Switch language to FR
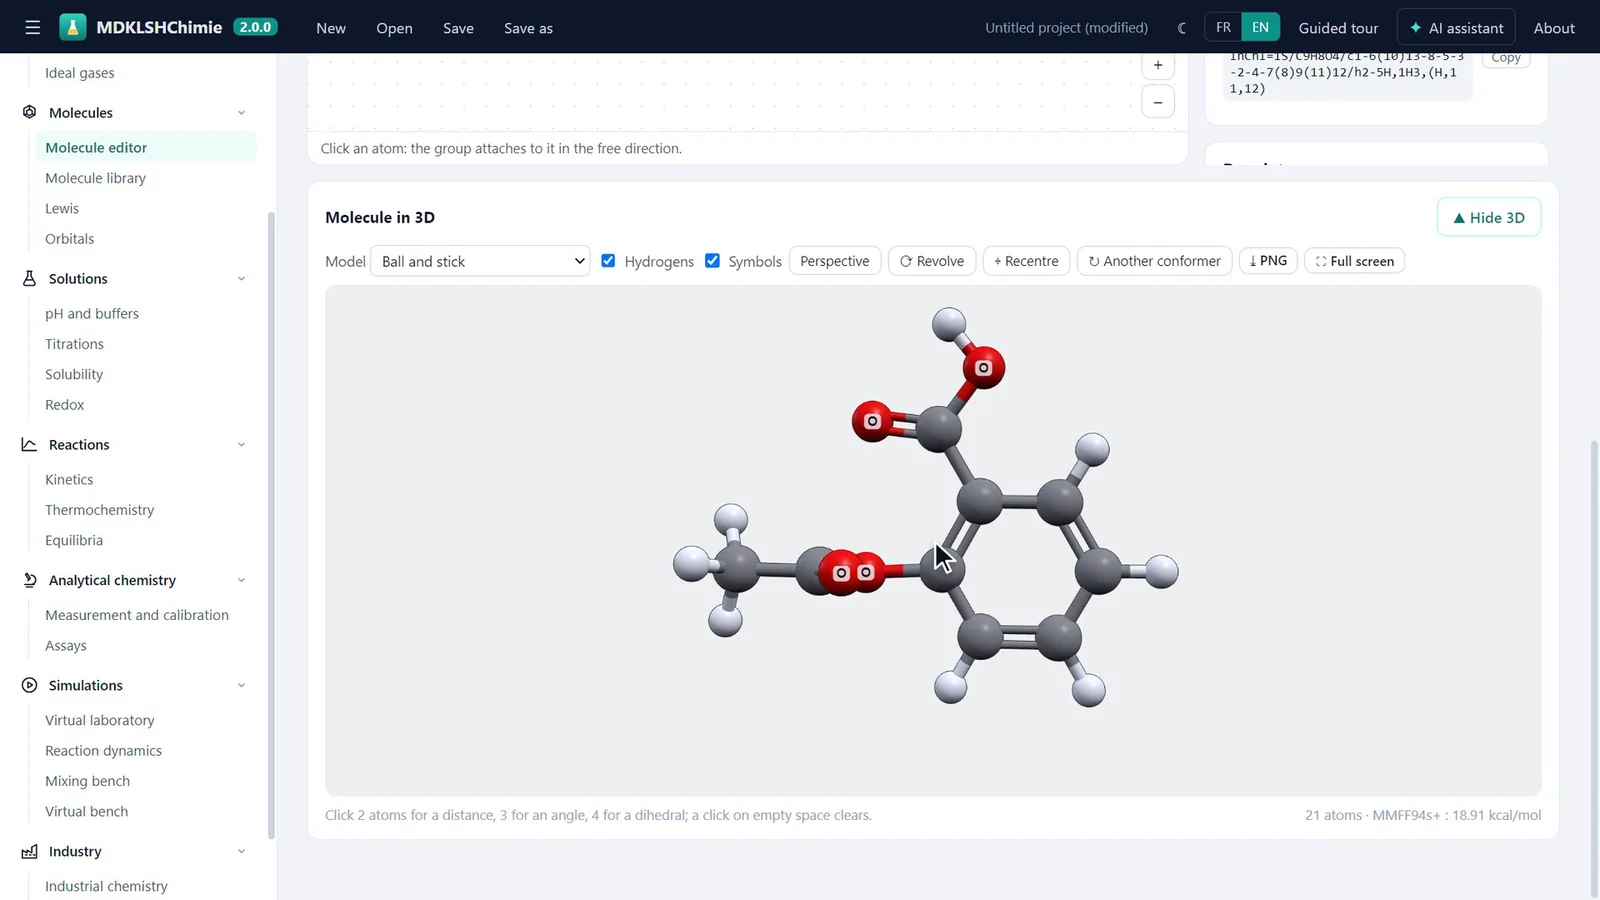 click(x=1223, y=27)
